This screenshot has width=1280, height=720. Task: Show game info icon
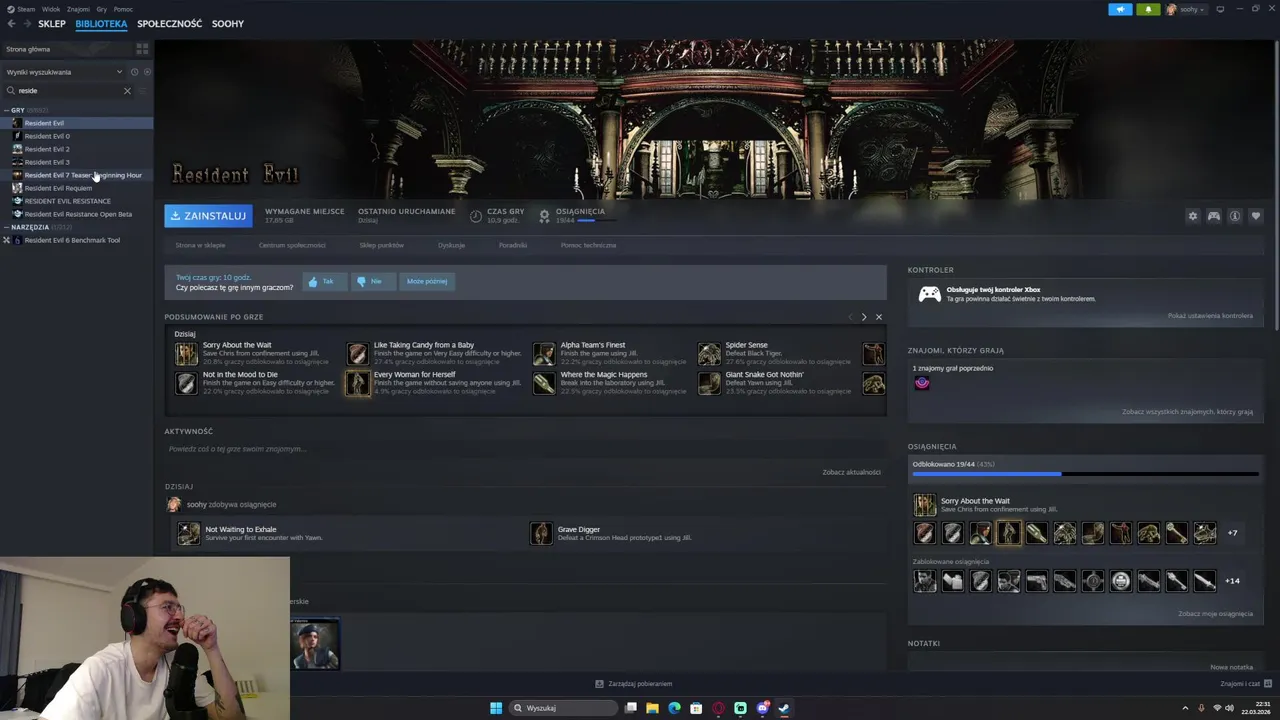[1235, 216]
